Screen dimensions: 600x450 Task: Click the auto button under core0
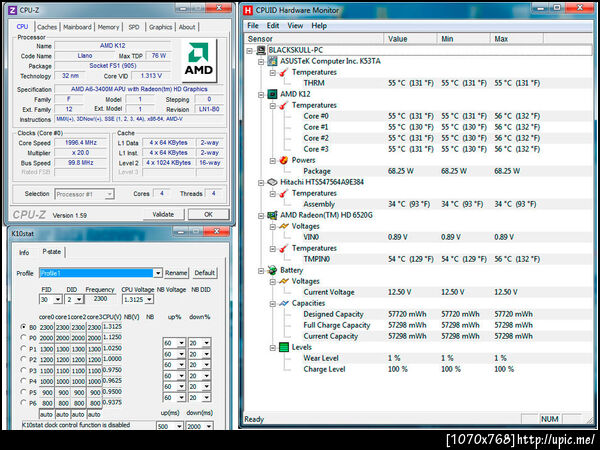[x=46, y=415]
